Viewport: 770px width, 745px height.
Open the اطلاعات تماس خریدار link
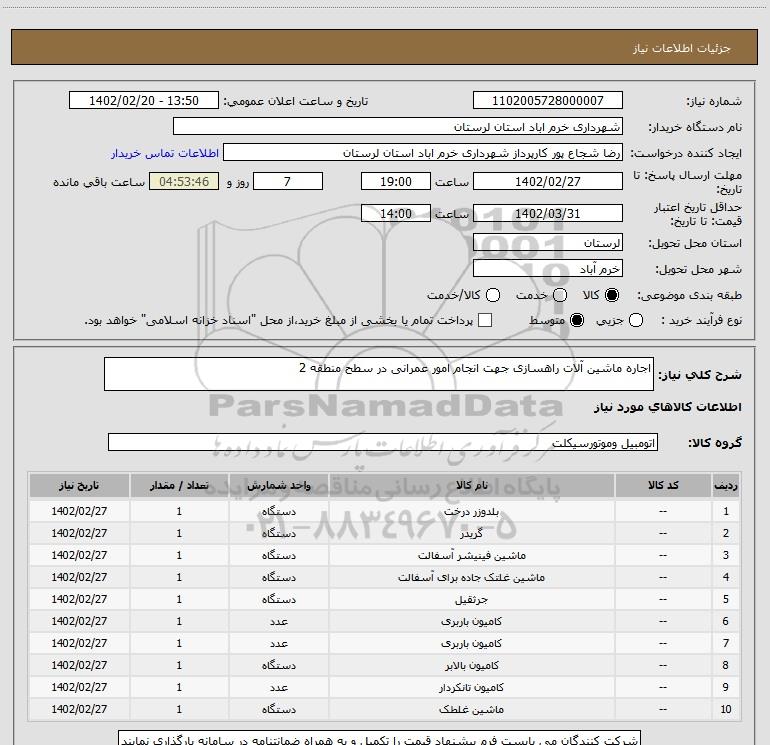pyautogui.click(x=165, y=153)
